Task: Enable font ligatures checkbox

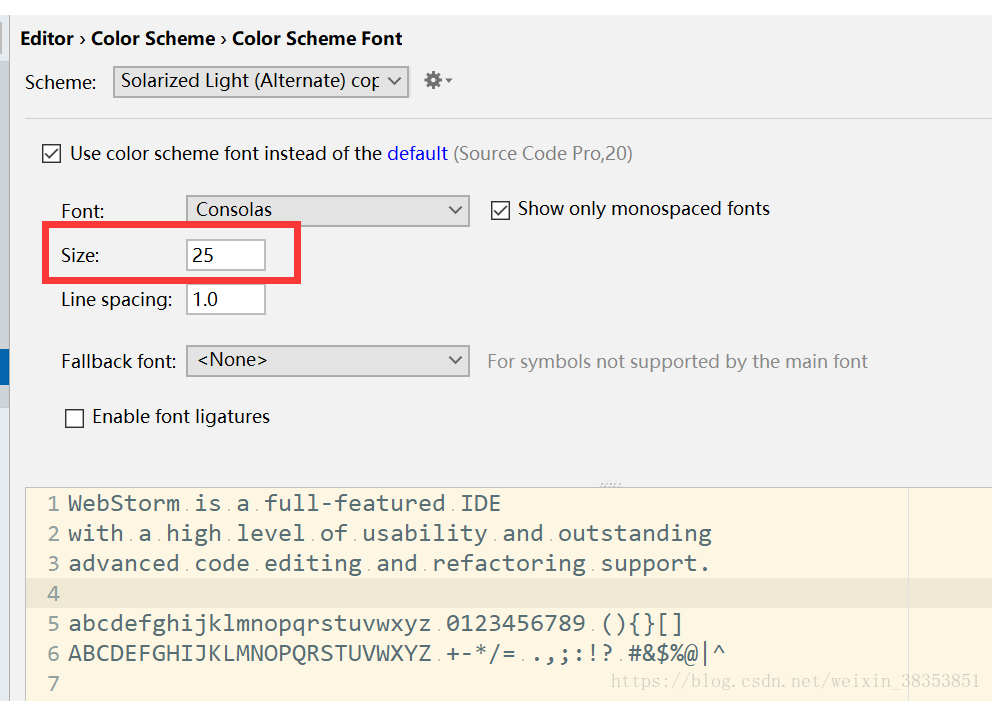Action: tap(74, 418)
